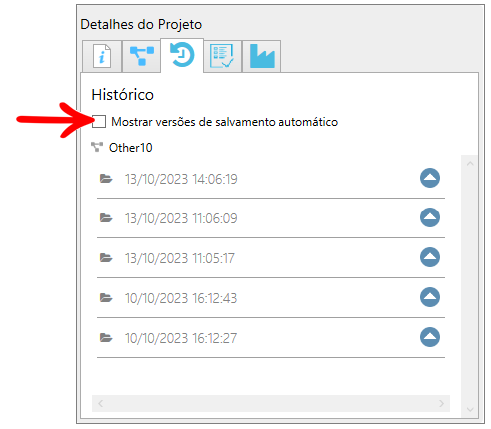Click vertical scrollbar down arrow
This screenshot has height=429, width=491.
(x=470, y=409)
